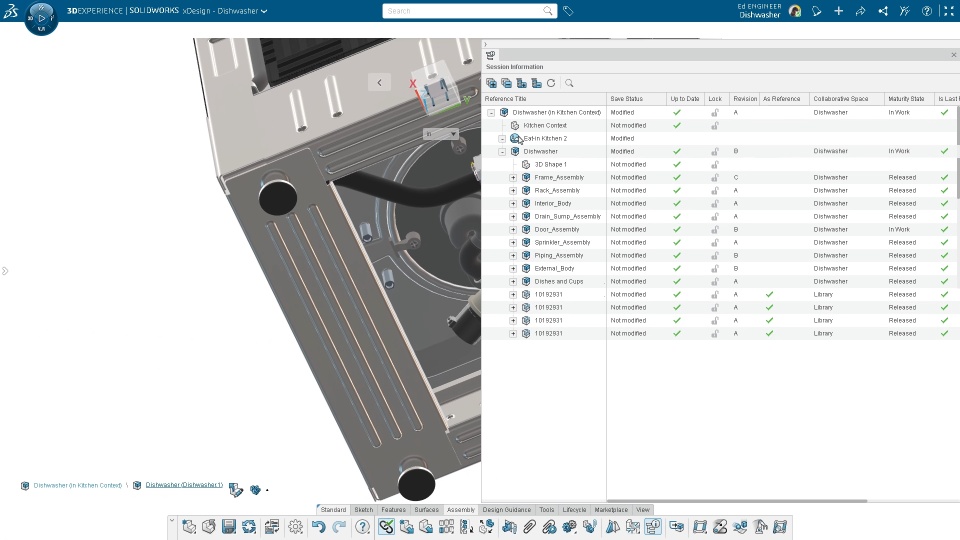
Task: Toggle lock for Kitchen Context row
Action: (x=714, y=126)
